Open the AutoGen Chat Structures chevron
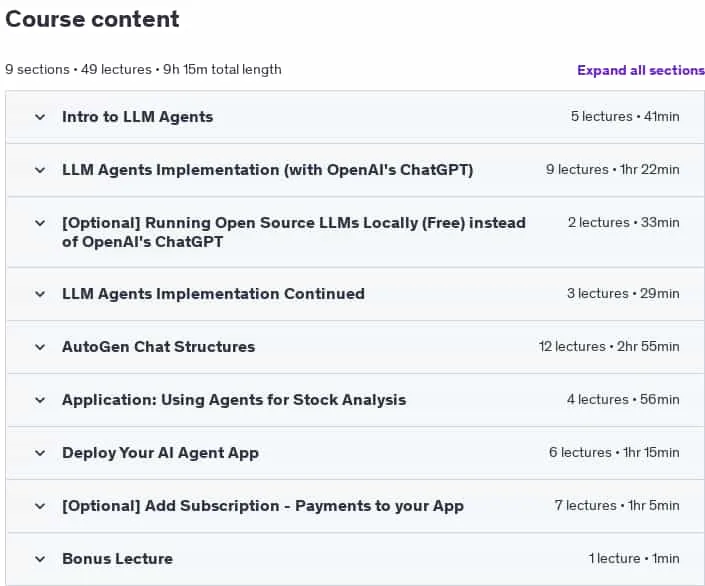Screen dimensions: 705x586 (40, 347)
